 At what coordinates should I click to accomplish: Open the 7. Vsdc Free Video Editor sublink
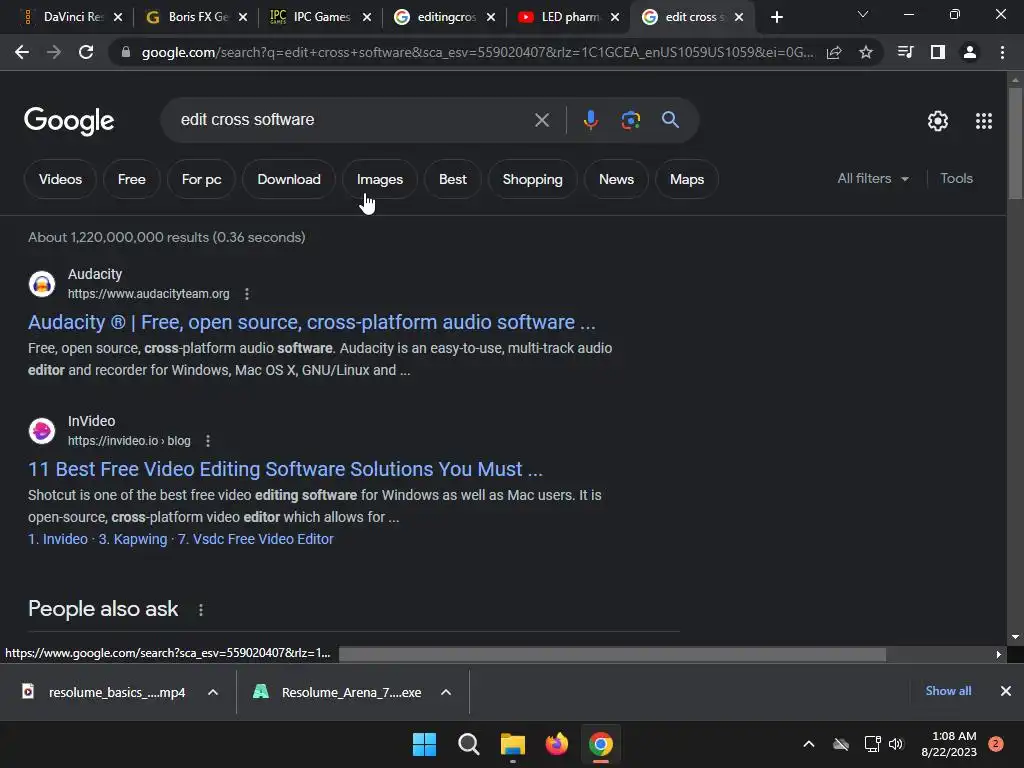pyautogui.click(x=255, y=539)
